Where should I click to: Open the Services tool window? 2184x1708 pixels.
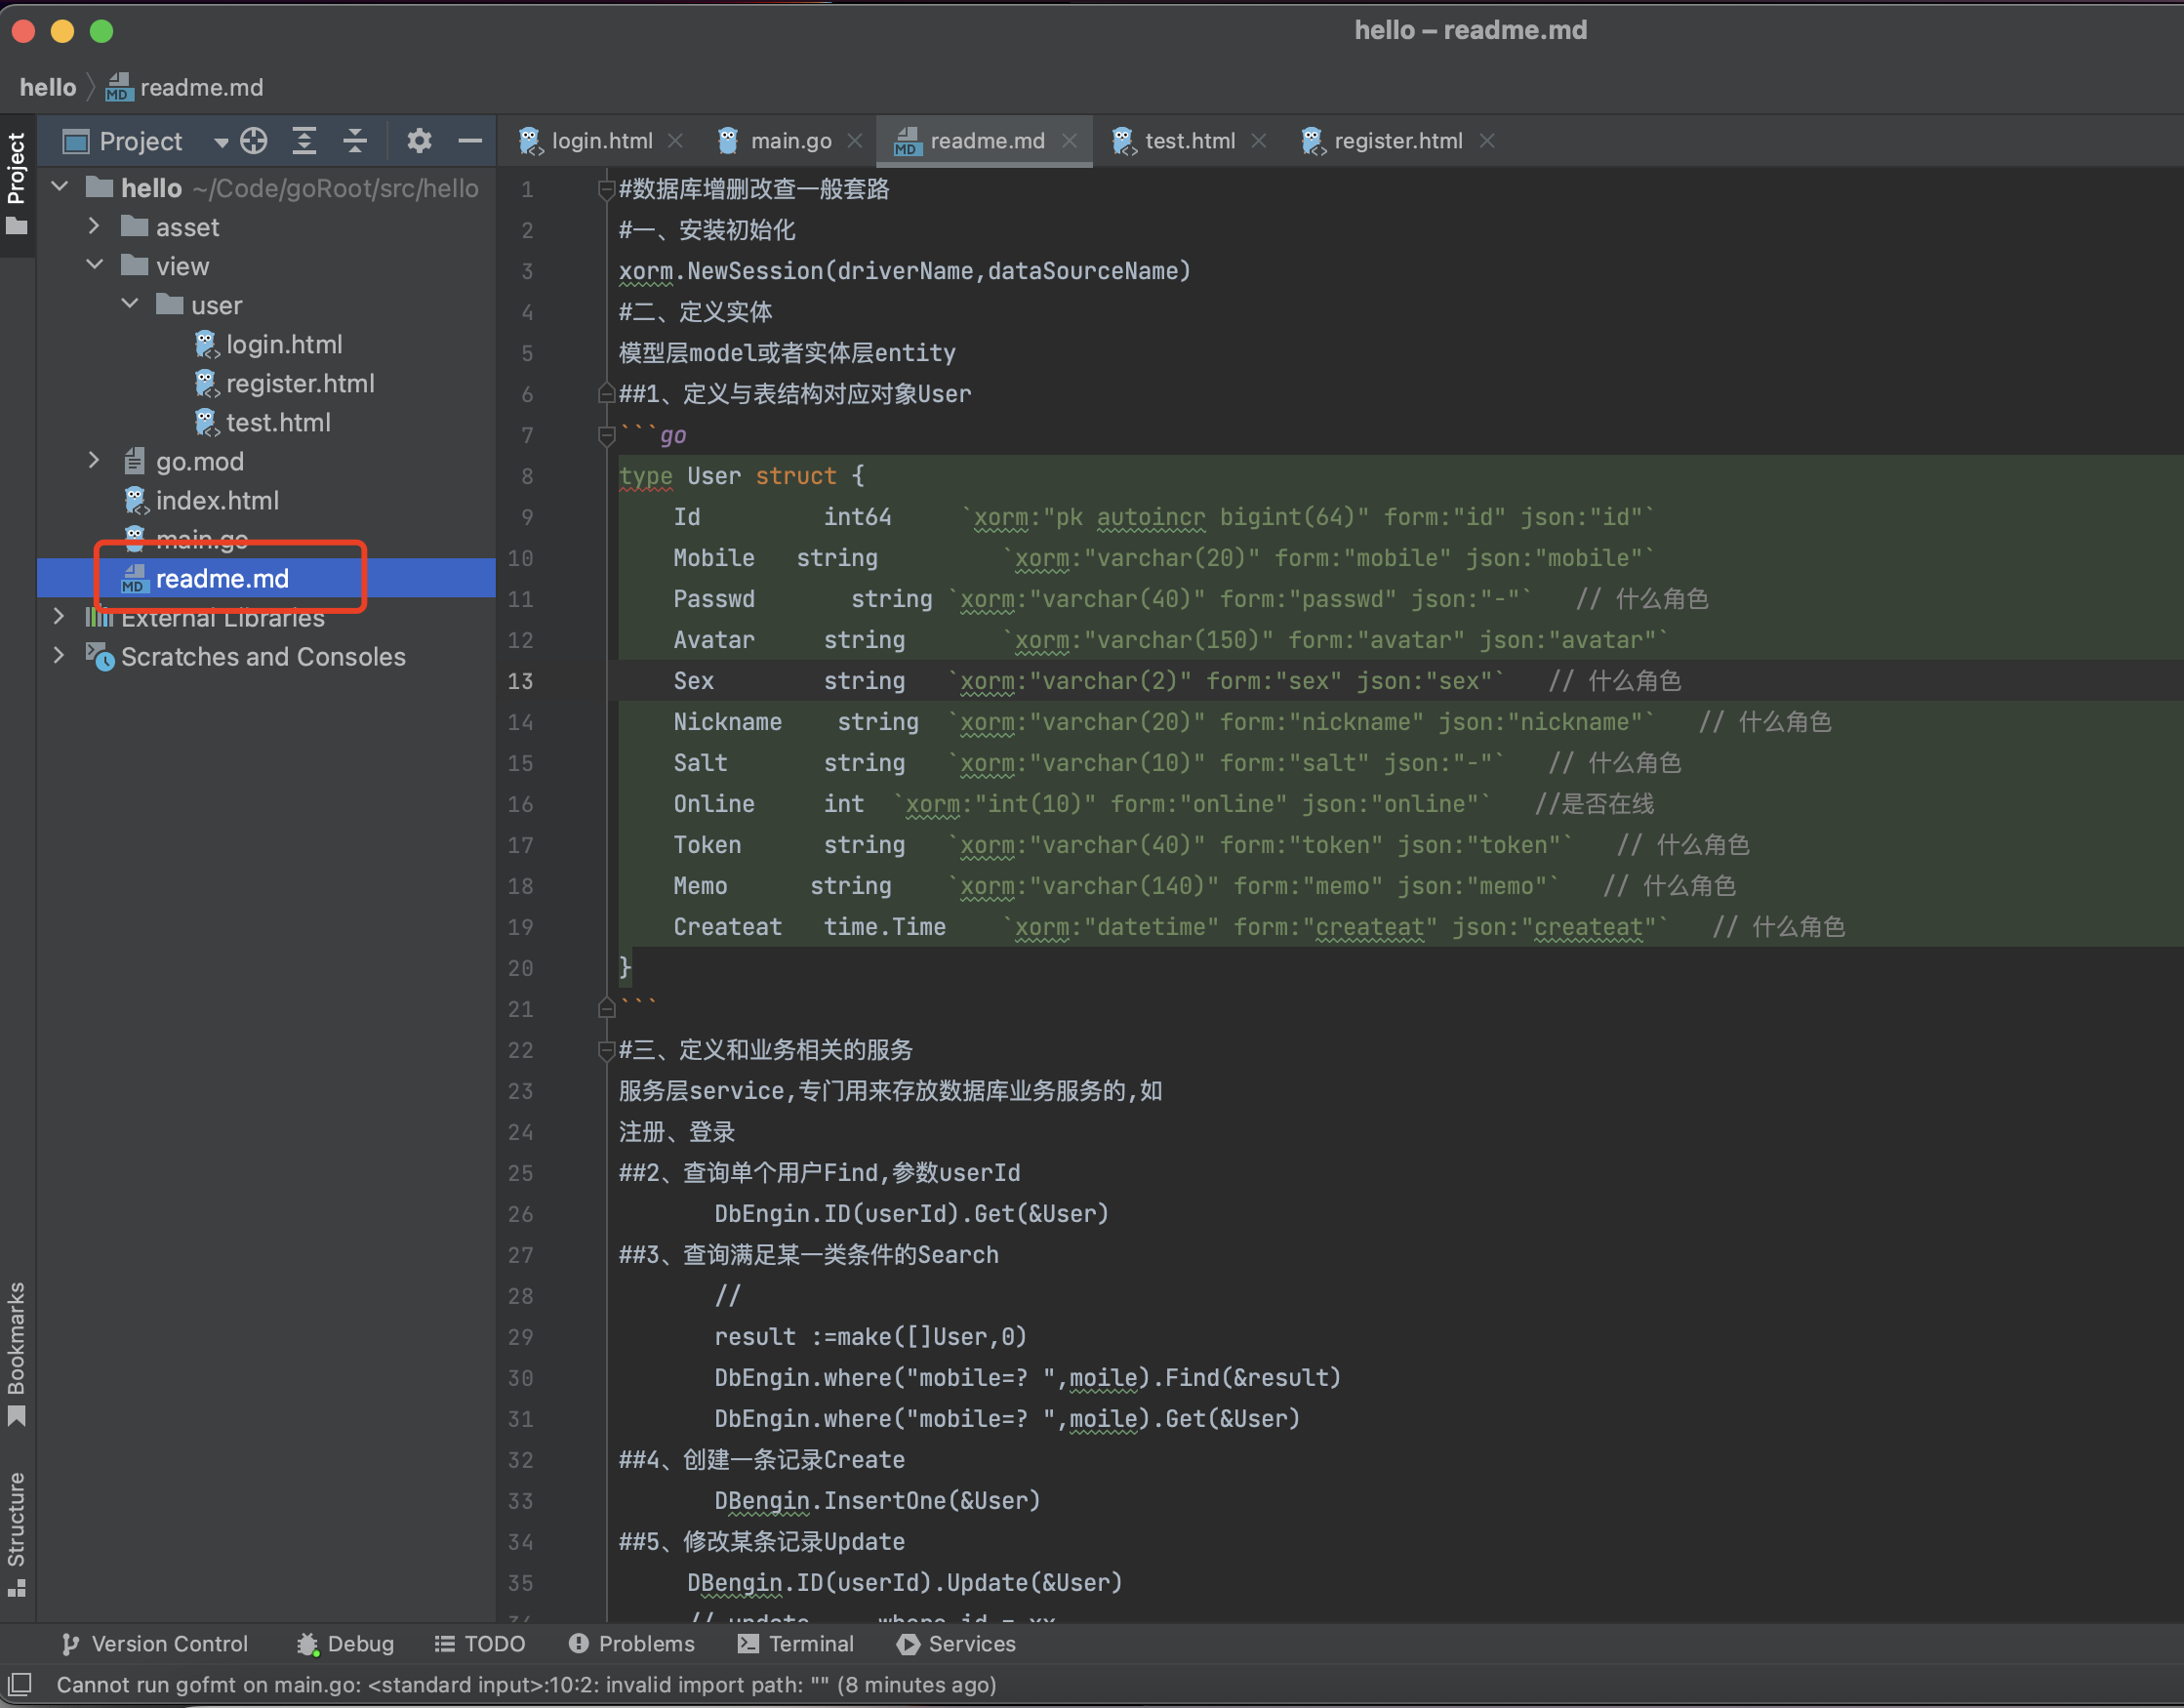[955, 1643]
